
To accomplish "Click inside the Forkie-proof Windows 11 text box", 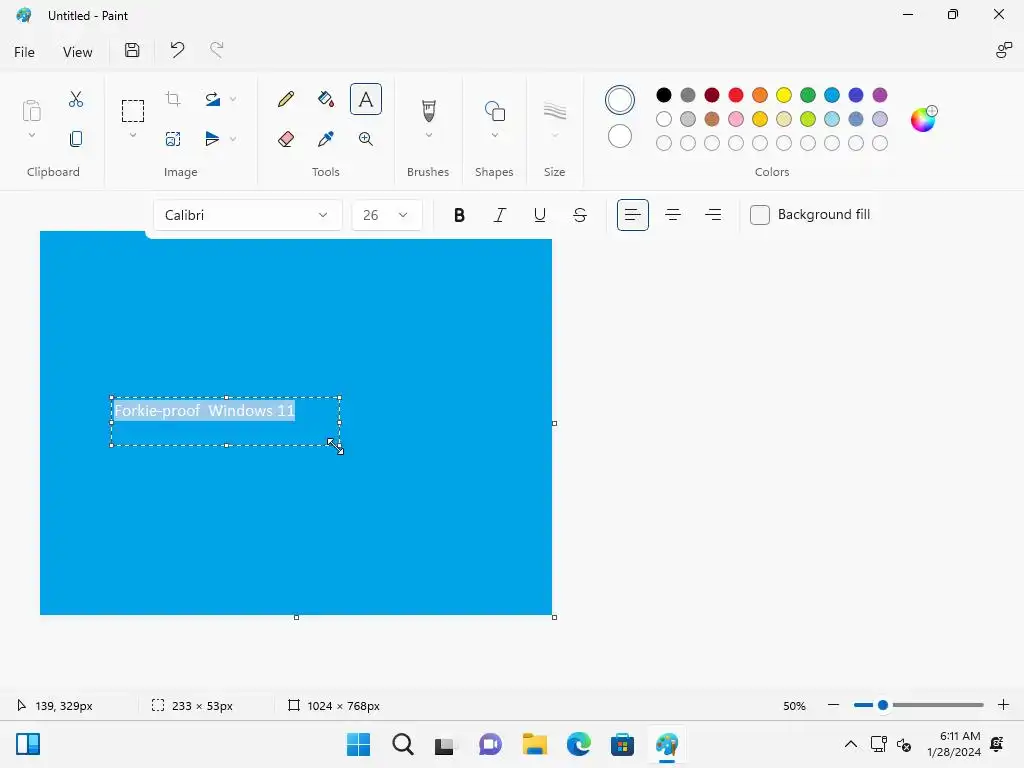I will tap(225, 421).
